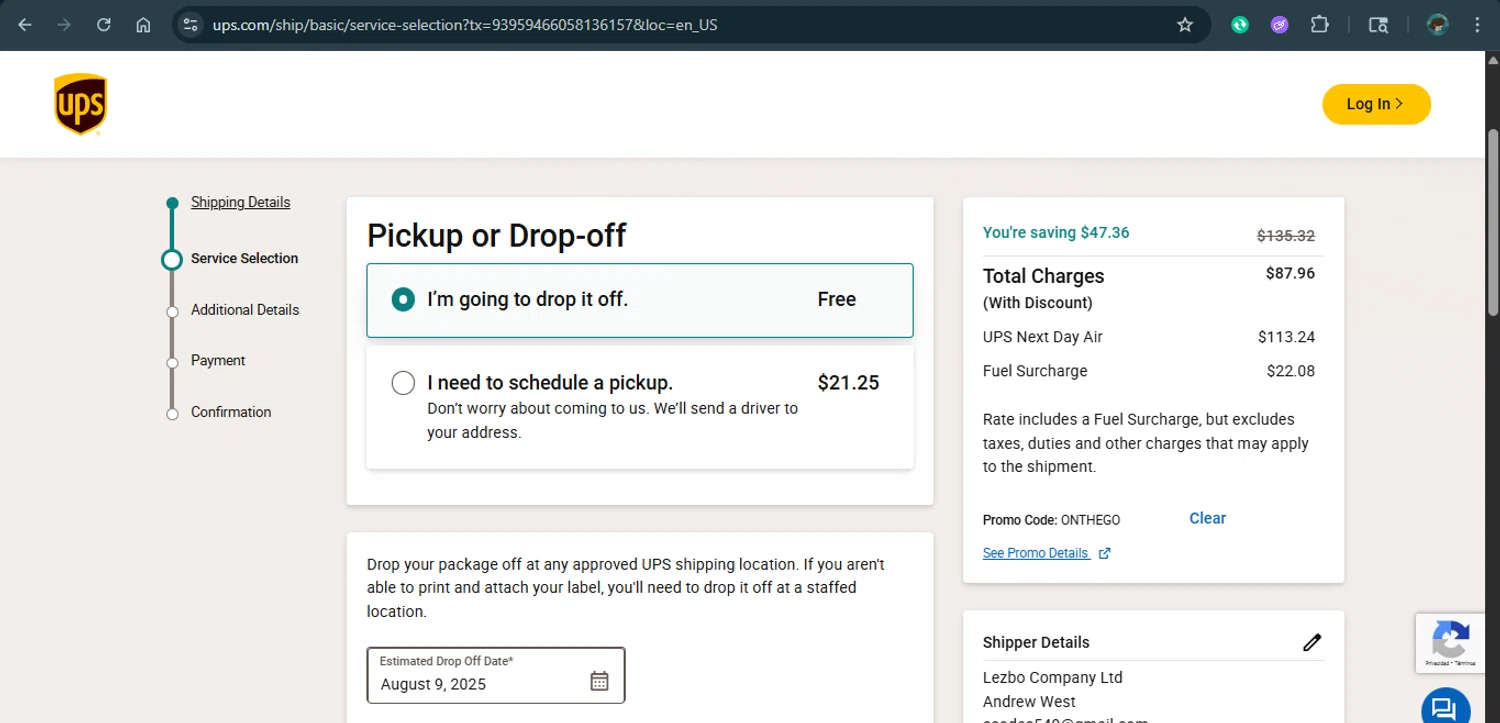Click external link icon beside Promo Details
The image size is (1500, 723).
1104,553
